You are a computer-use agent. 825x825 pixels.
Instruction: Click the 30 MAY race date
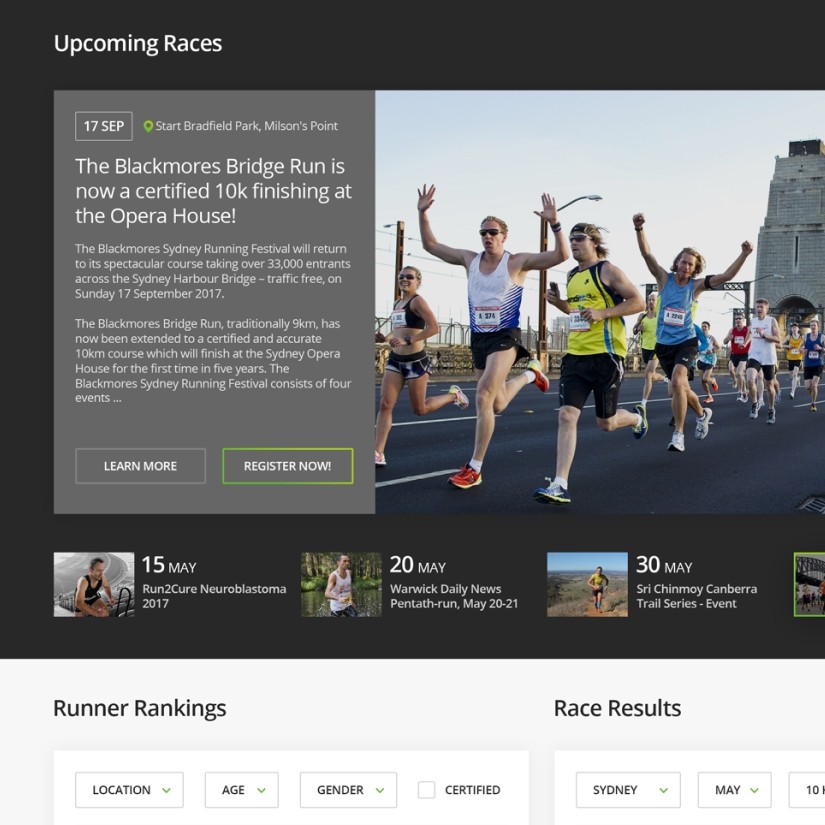pyautogui.click(x=664, y=565)
